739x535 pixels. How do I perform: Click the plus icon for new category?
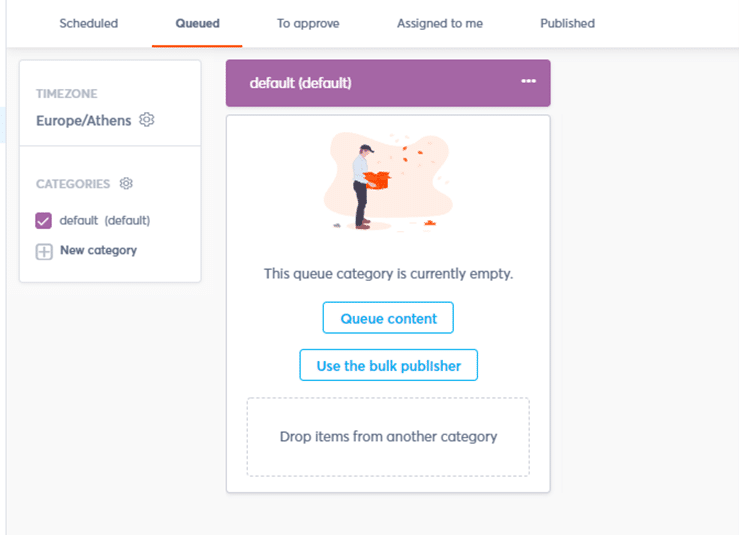[44, 251]
